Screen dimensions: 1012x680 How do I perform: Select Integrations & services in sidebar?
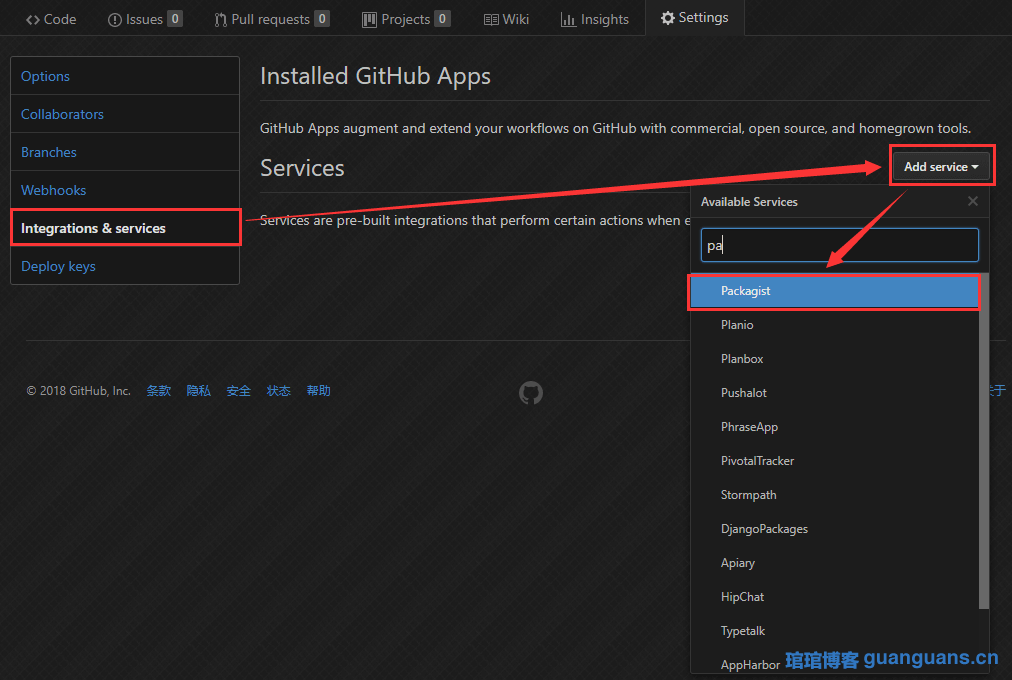click(x=125, y=228)
